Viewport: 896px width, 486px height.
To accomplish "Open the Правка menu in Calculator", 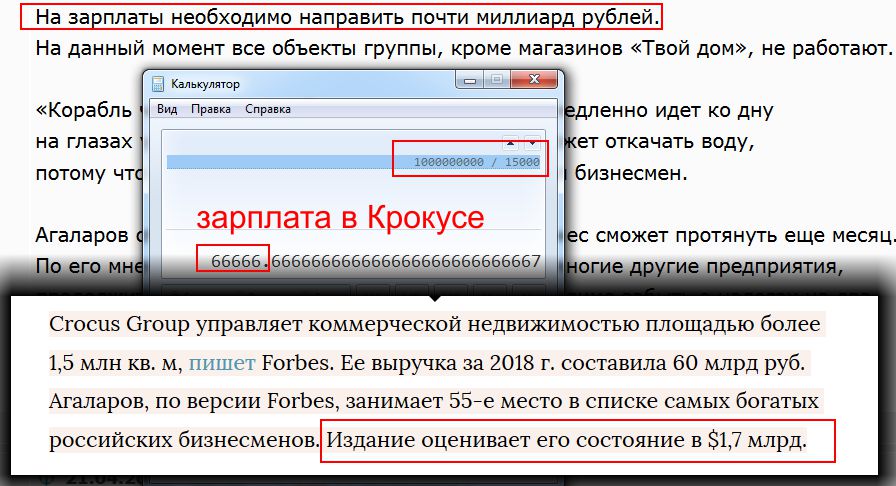I will coord(211,109).
